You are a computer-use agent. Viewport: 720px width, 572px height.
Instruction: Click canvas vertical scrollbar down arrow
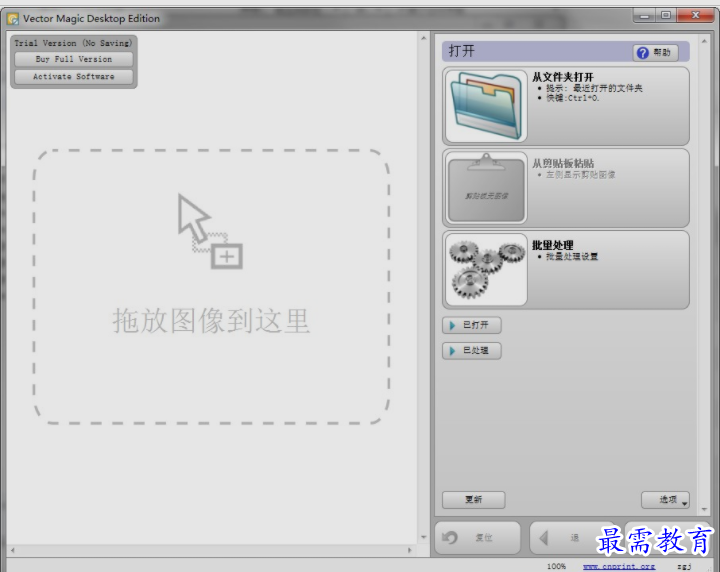click(423, 537)
